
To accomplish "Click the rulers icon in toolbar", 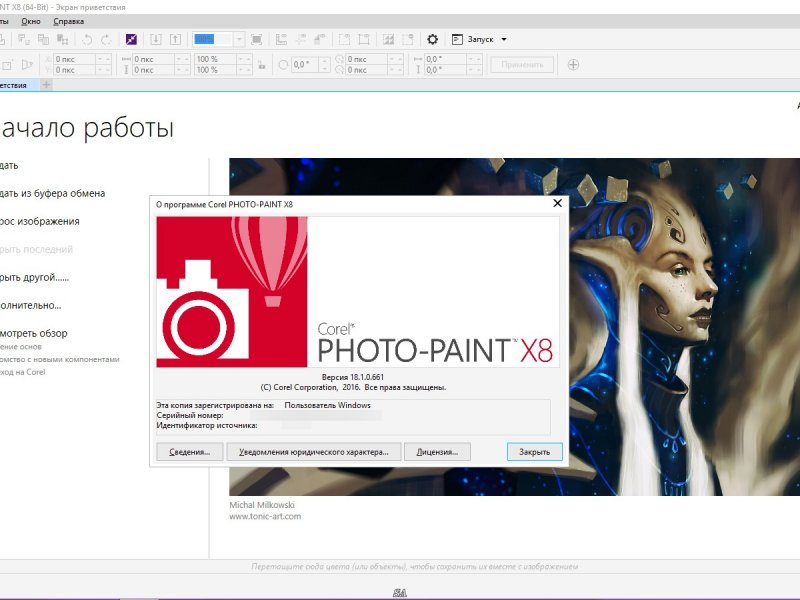I will 281,39.
